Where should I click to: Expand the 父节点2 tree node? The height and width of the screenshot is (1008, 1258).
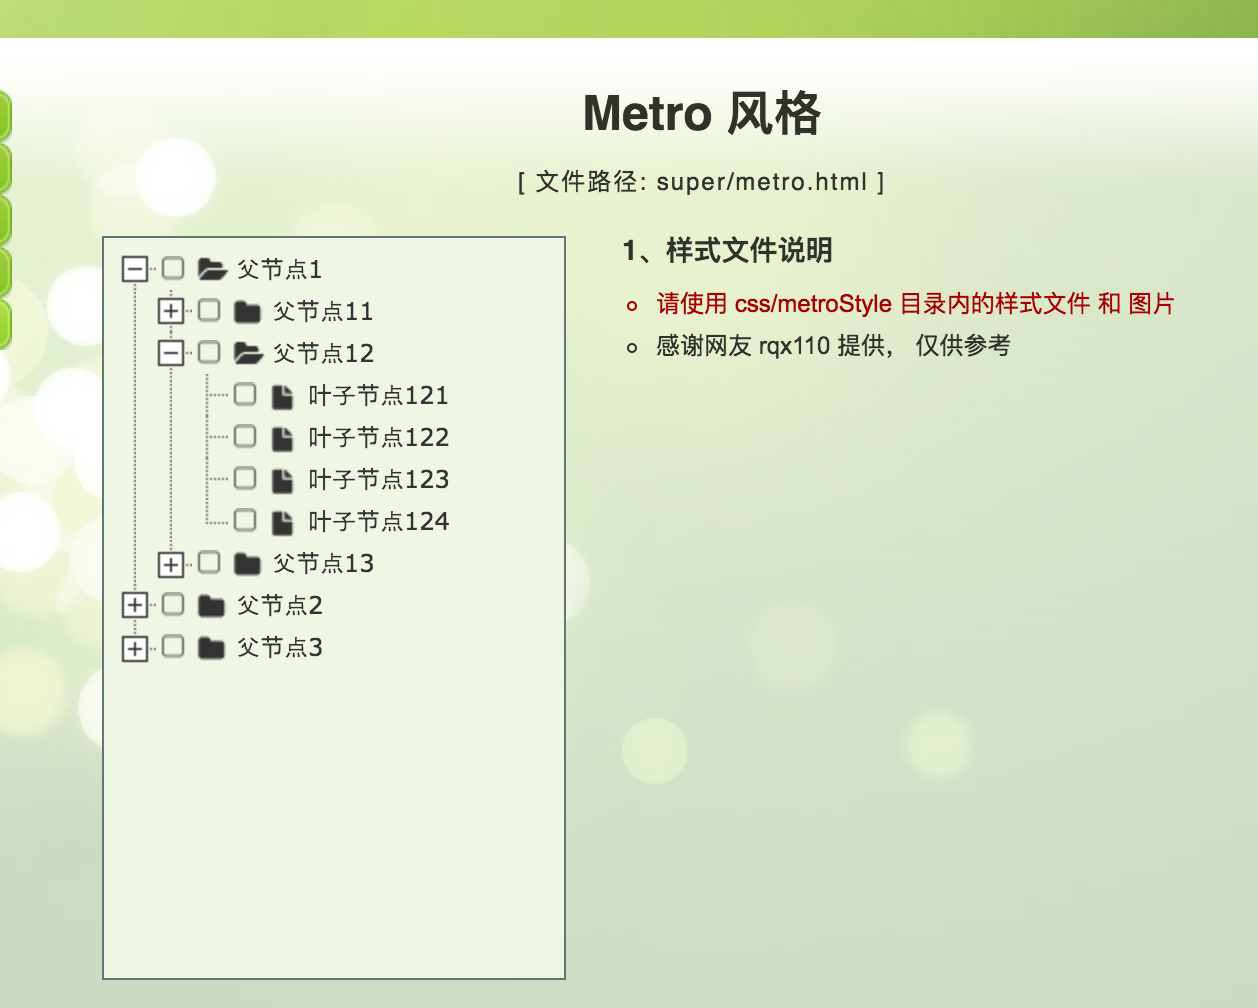[x=136, y=604]
